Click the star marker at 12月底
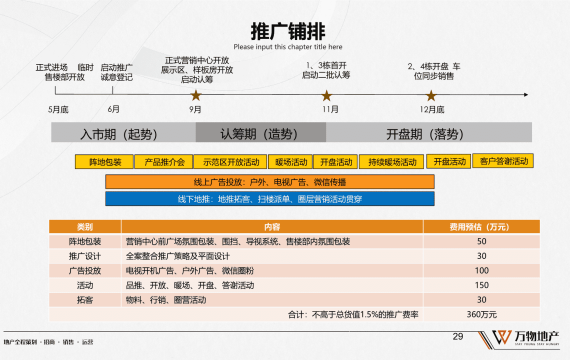Screen dimensions: 570x360 (x=431, y=96)
